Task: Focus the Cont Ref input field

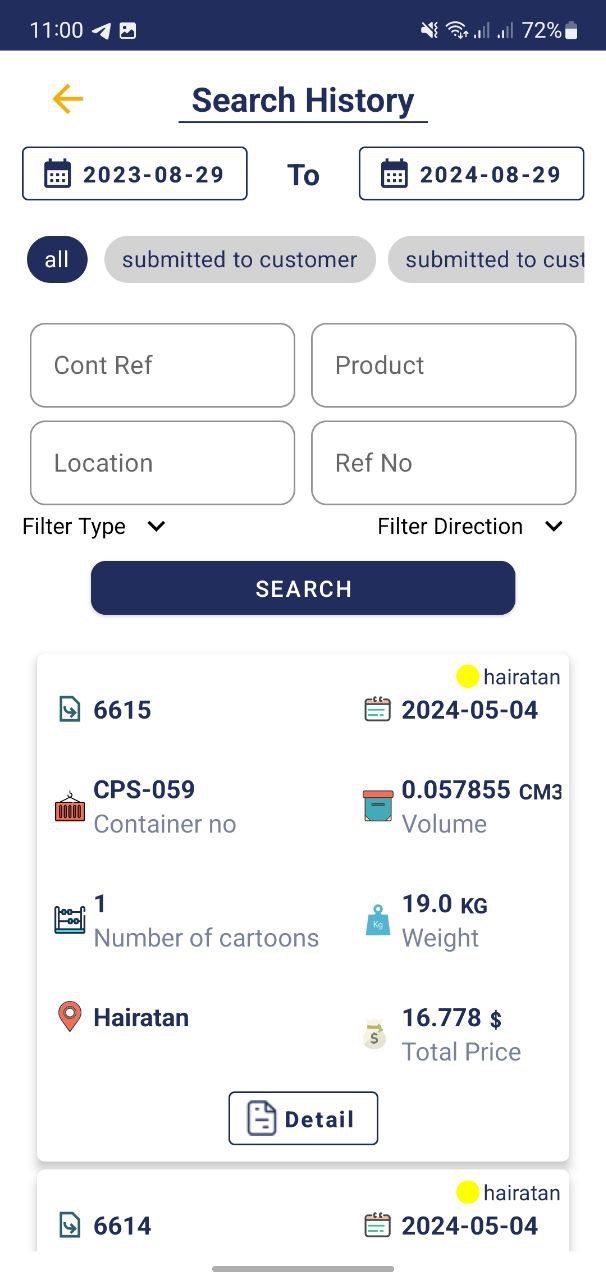Action: pyautogui.click(x=162, y=365)
